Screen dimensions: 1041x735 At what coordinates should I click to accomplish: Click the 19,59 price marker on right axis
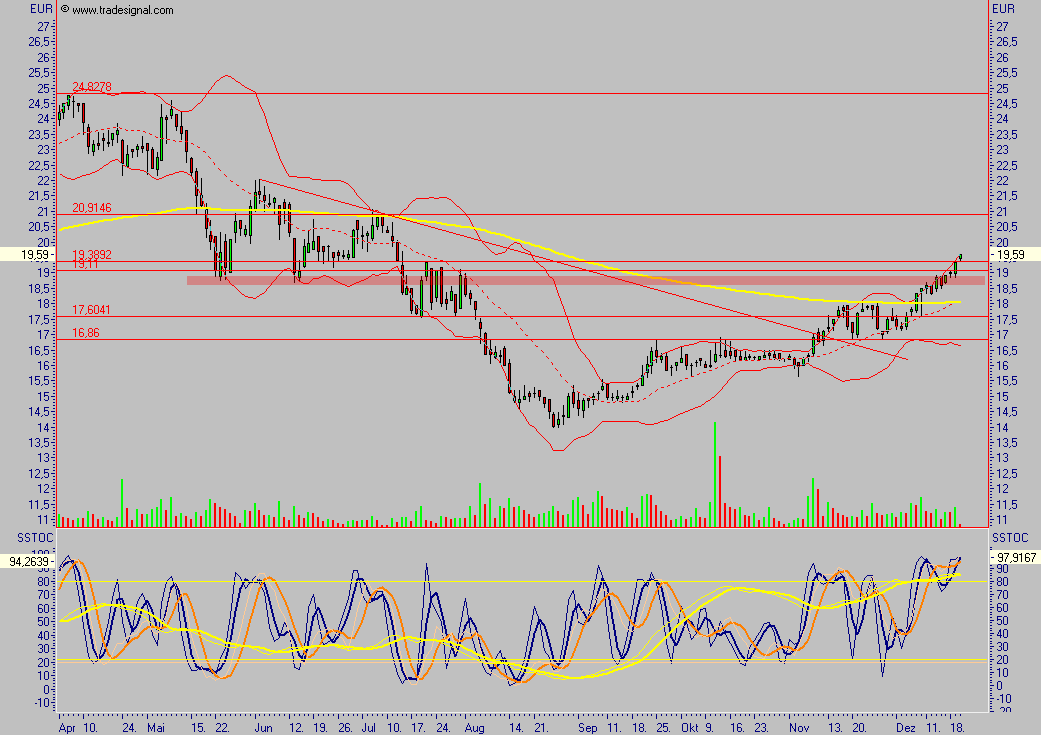click(1010, 254)
